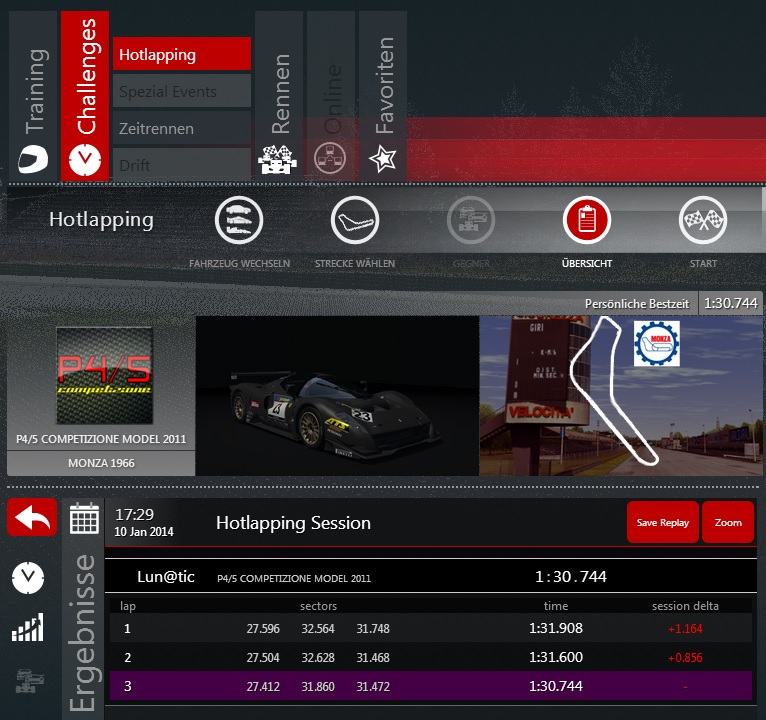Click the Gegner opponents icon
Viewport: 766px width, 720px height.
[471, 220]
